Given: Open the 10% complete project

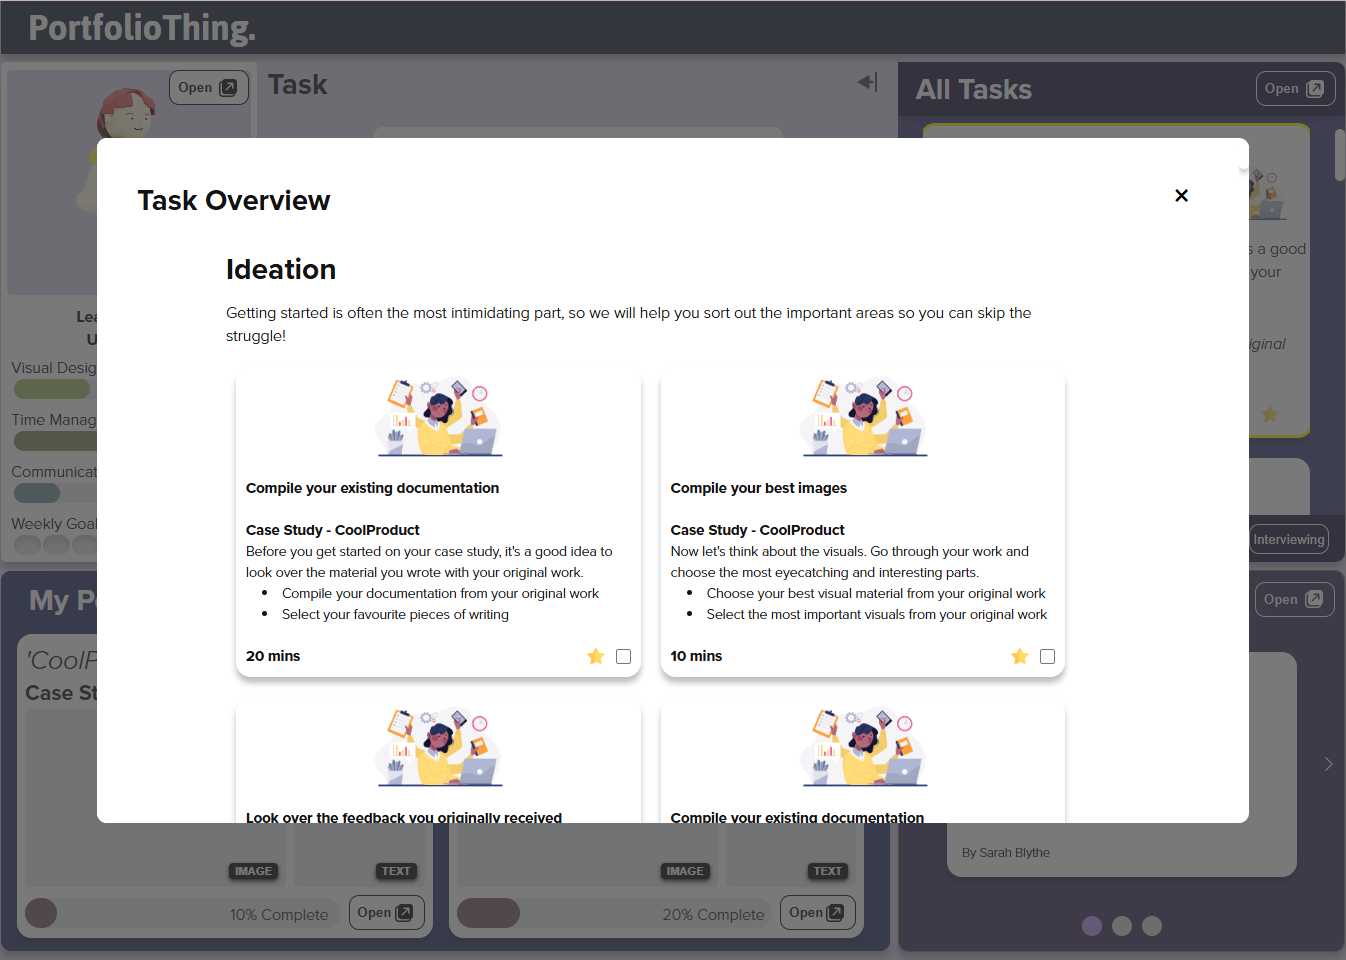Looking at the screenshot, I should tap(385, 912).
